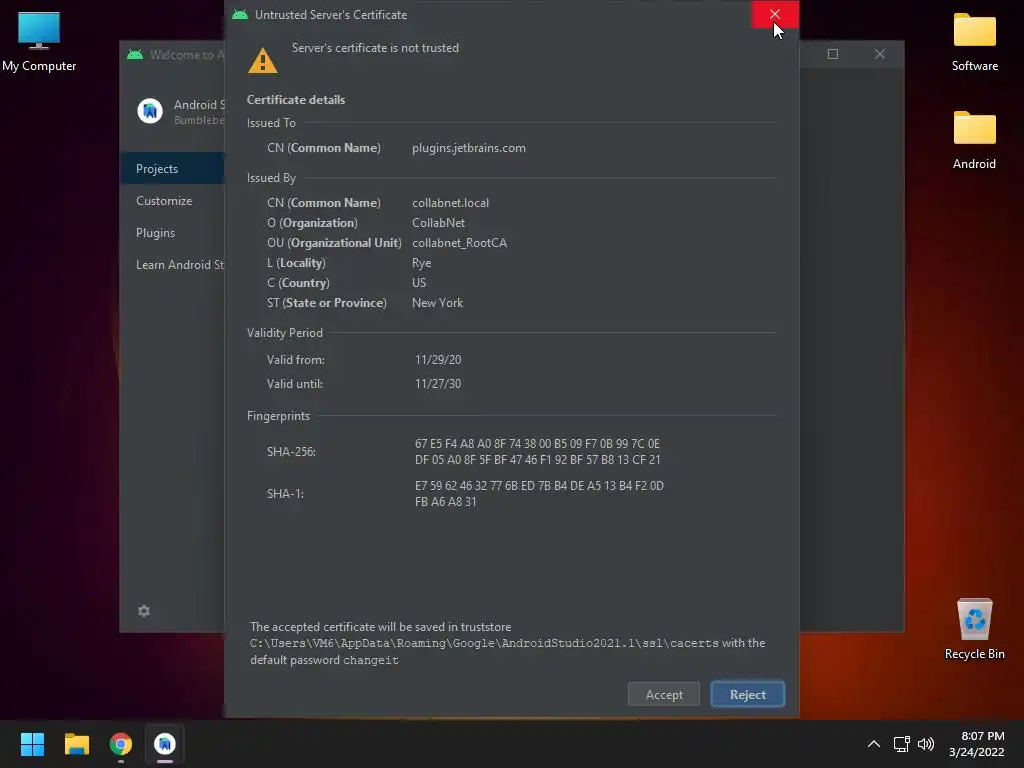Click the truststore cacerts path text
The width and height of the screenshot is (1024, 768).
(x=484, y=643)
